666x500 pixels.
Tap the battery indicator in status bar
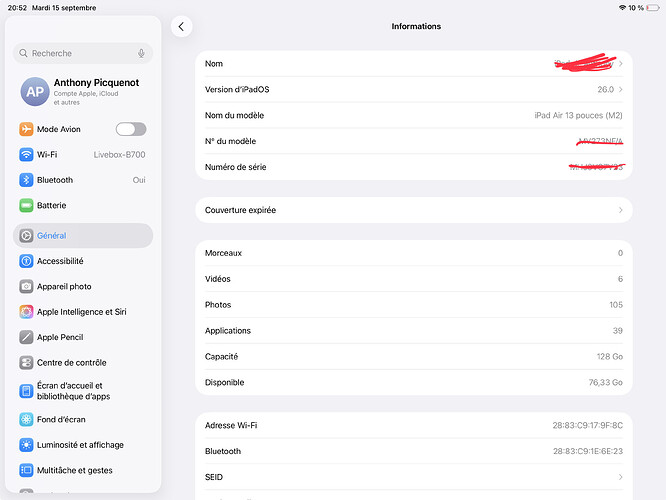coord(653,8)
